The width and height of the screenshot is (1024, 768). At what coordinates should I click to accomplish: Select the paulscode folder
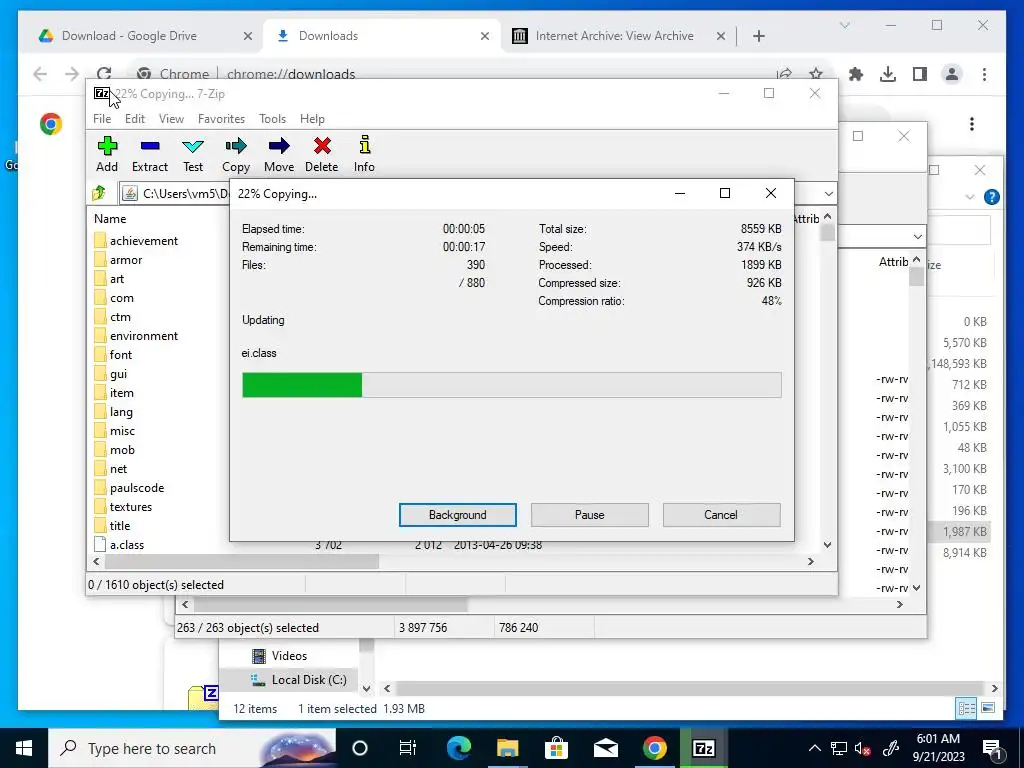(x=136, y=488)
